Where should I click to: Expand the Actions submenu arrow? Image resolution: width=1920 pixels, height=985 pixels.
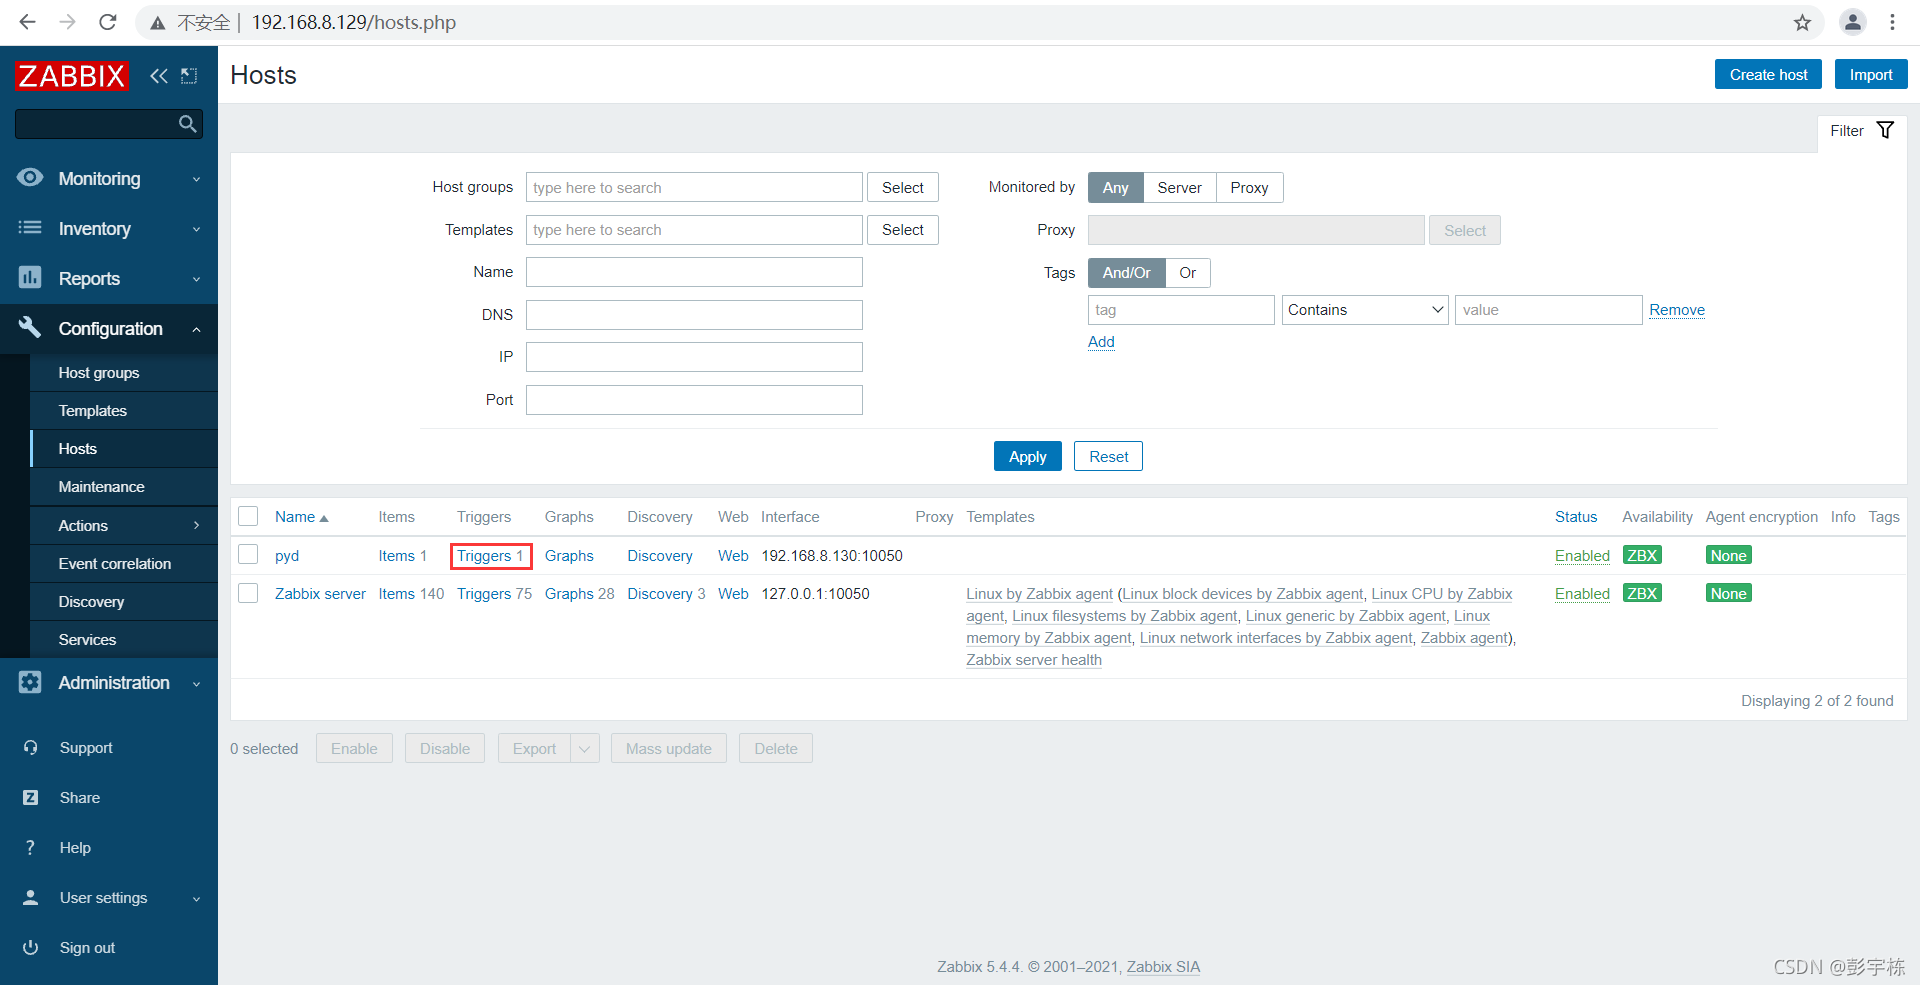[x=196, y=525]
